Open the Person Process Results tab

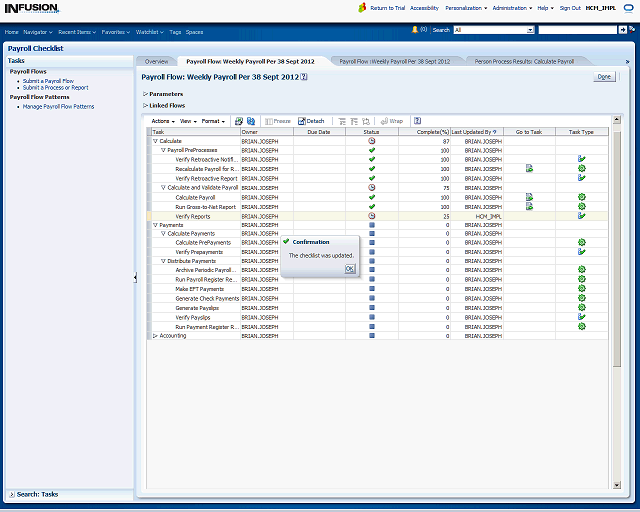point(524,61)
